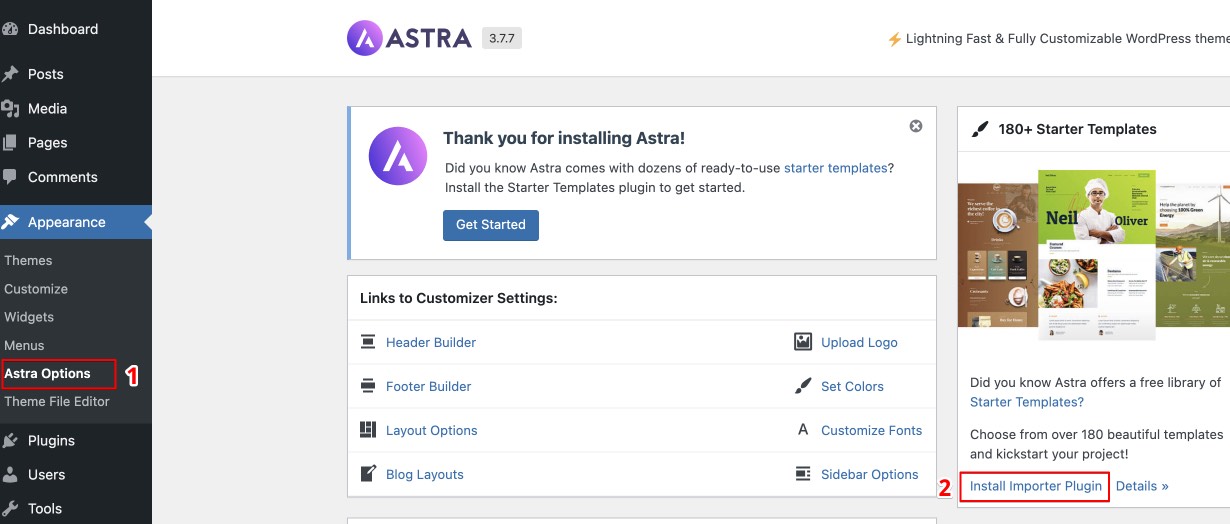
Task: Click the Header Builder row icon
Action: tap(368, 342)
